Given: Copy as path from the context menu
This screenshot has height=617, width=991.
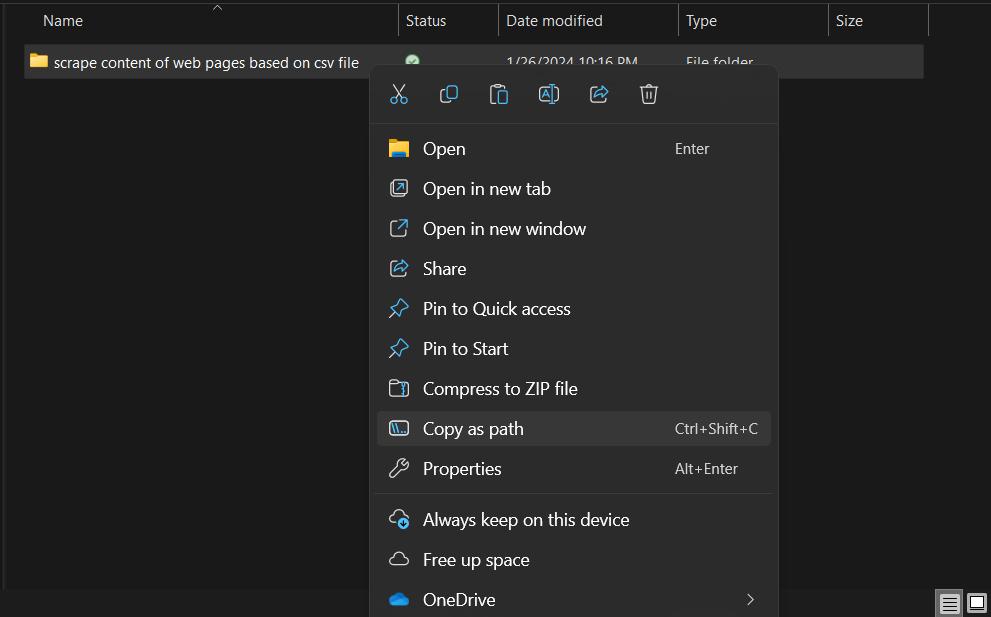Looking at the screenshot, I should coord(470,428).
